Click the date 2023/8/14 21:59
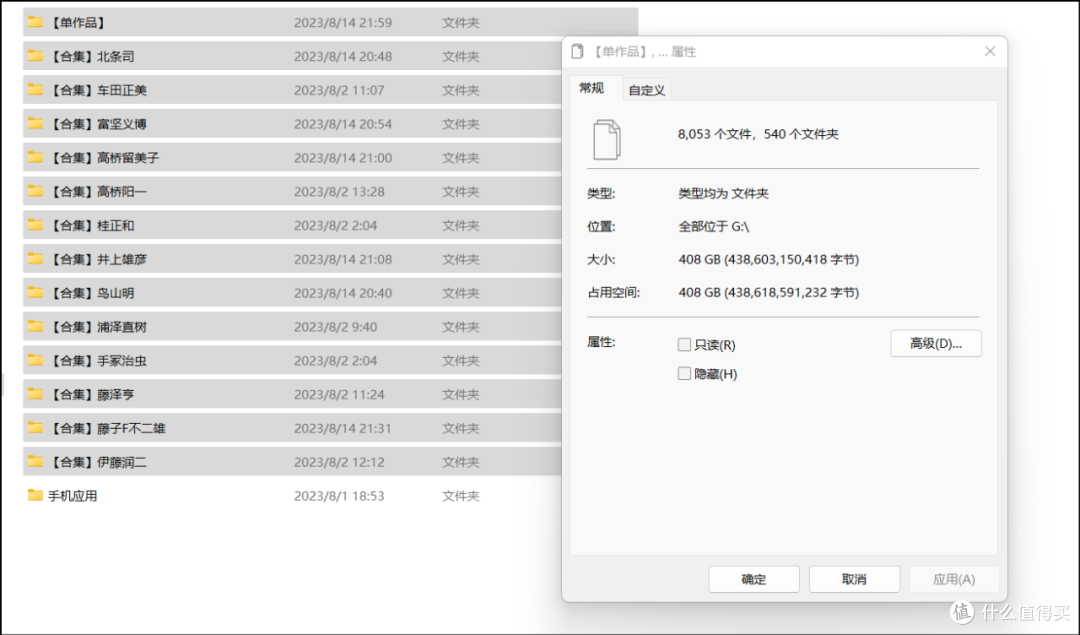 343,23
